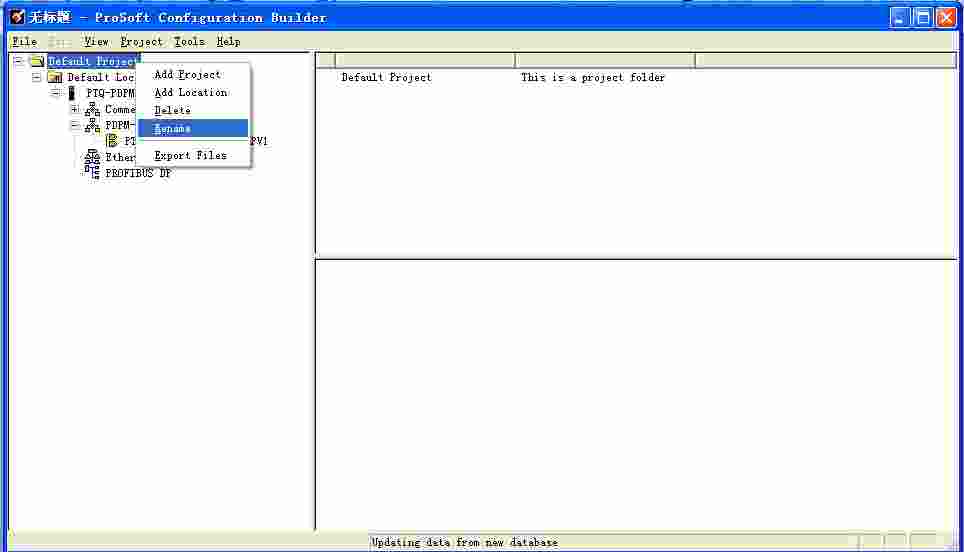Screen dimensions: 964x552
Task: Collapse the Default Location tree node
Action: click(37, 78)
